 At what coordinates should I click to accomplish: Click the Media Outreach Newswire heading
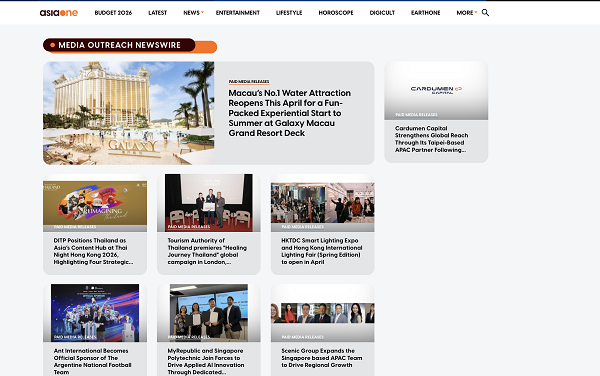tap(119, 45)
